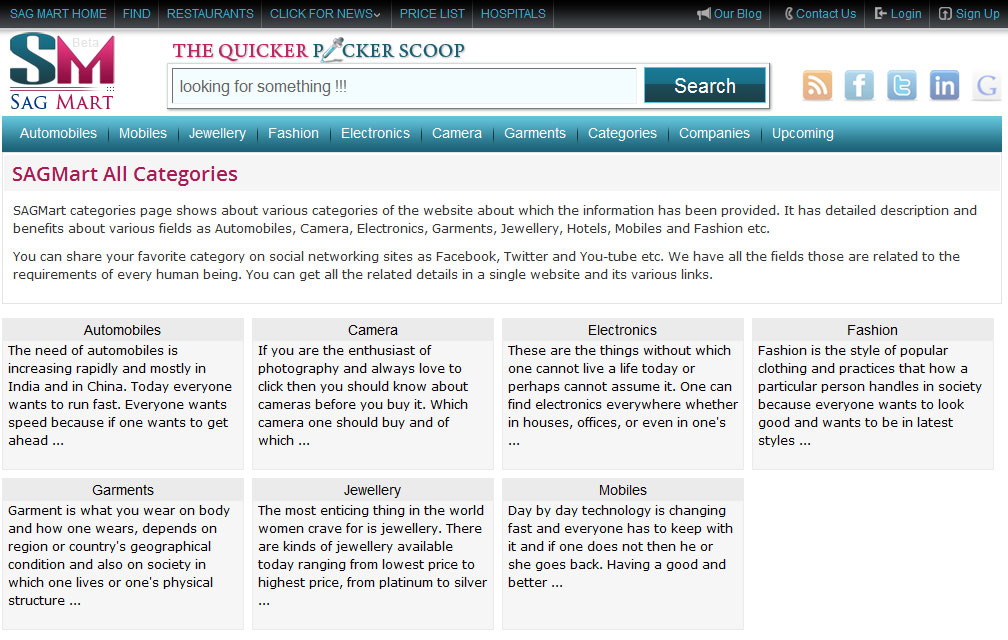Click the sign up icon
This screenshot has height=640, width=1008.
[945, 13]
